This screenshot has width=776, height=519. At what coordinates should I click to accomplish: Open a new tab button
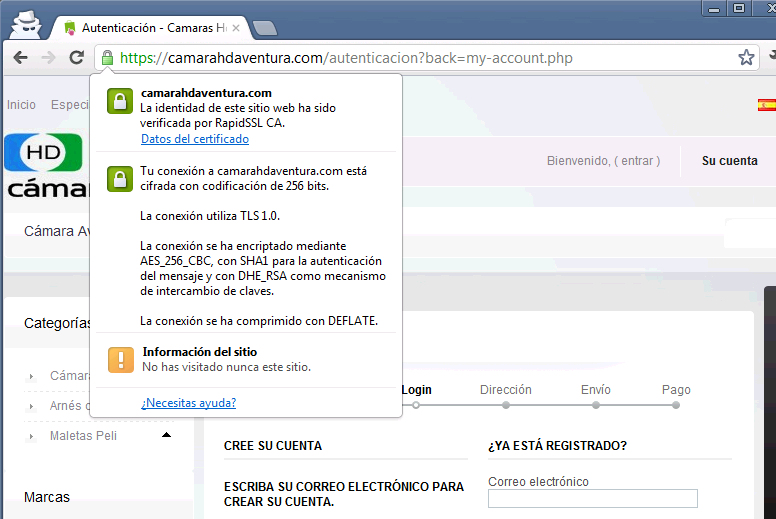tap(265, 28)
